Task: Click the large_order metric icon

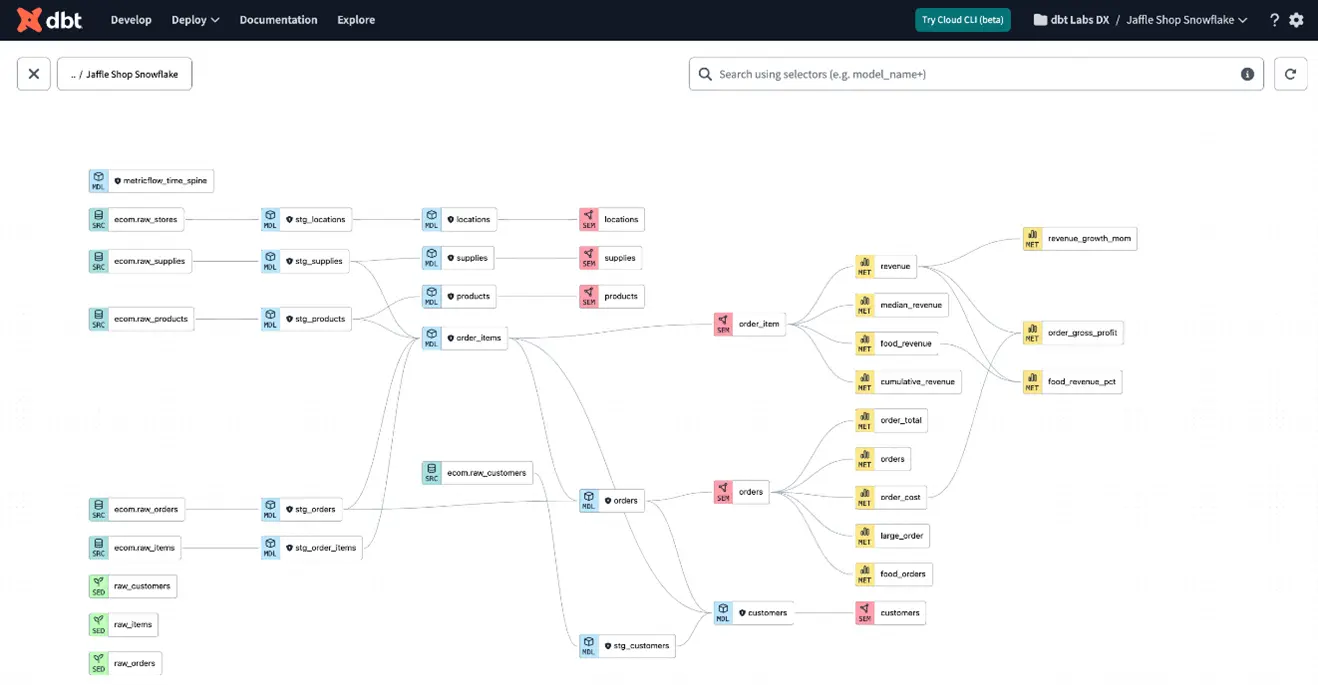Action: coord(865,536)
